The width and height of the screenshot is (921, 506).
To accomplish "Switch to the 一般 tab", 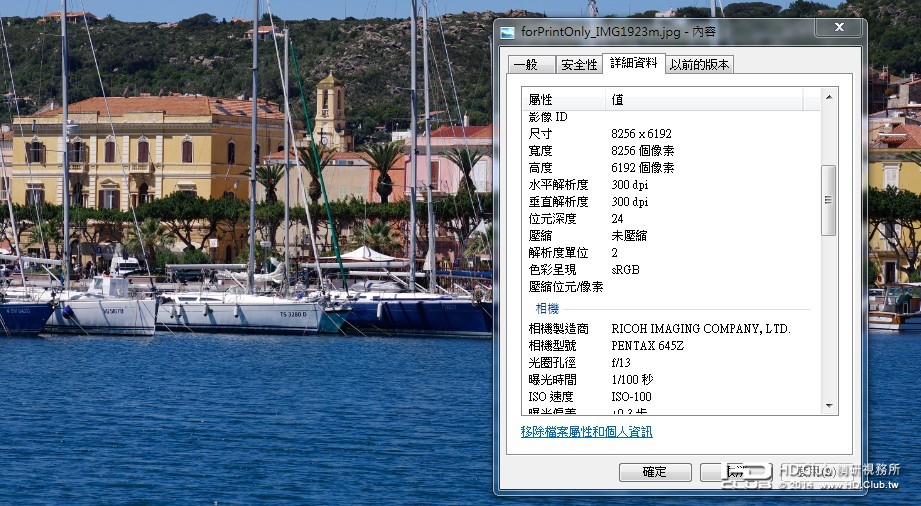I will tap(531, 65).
